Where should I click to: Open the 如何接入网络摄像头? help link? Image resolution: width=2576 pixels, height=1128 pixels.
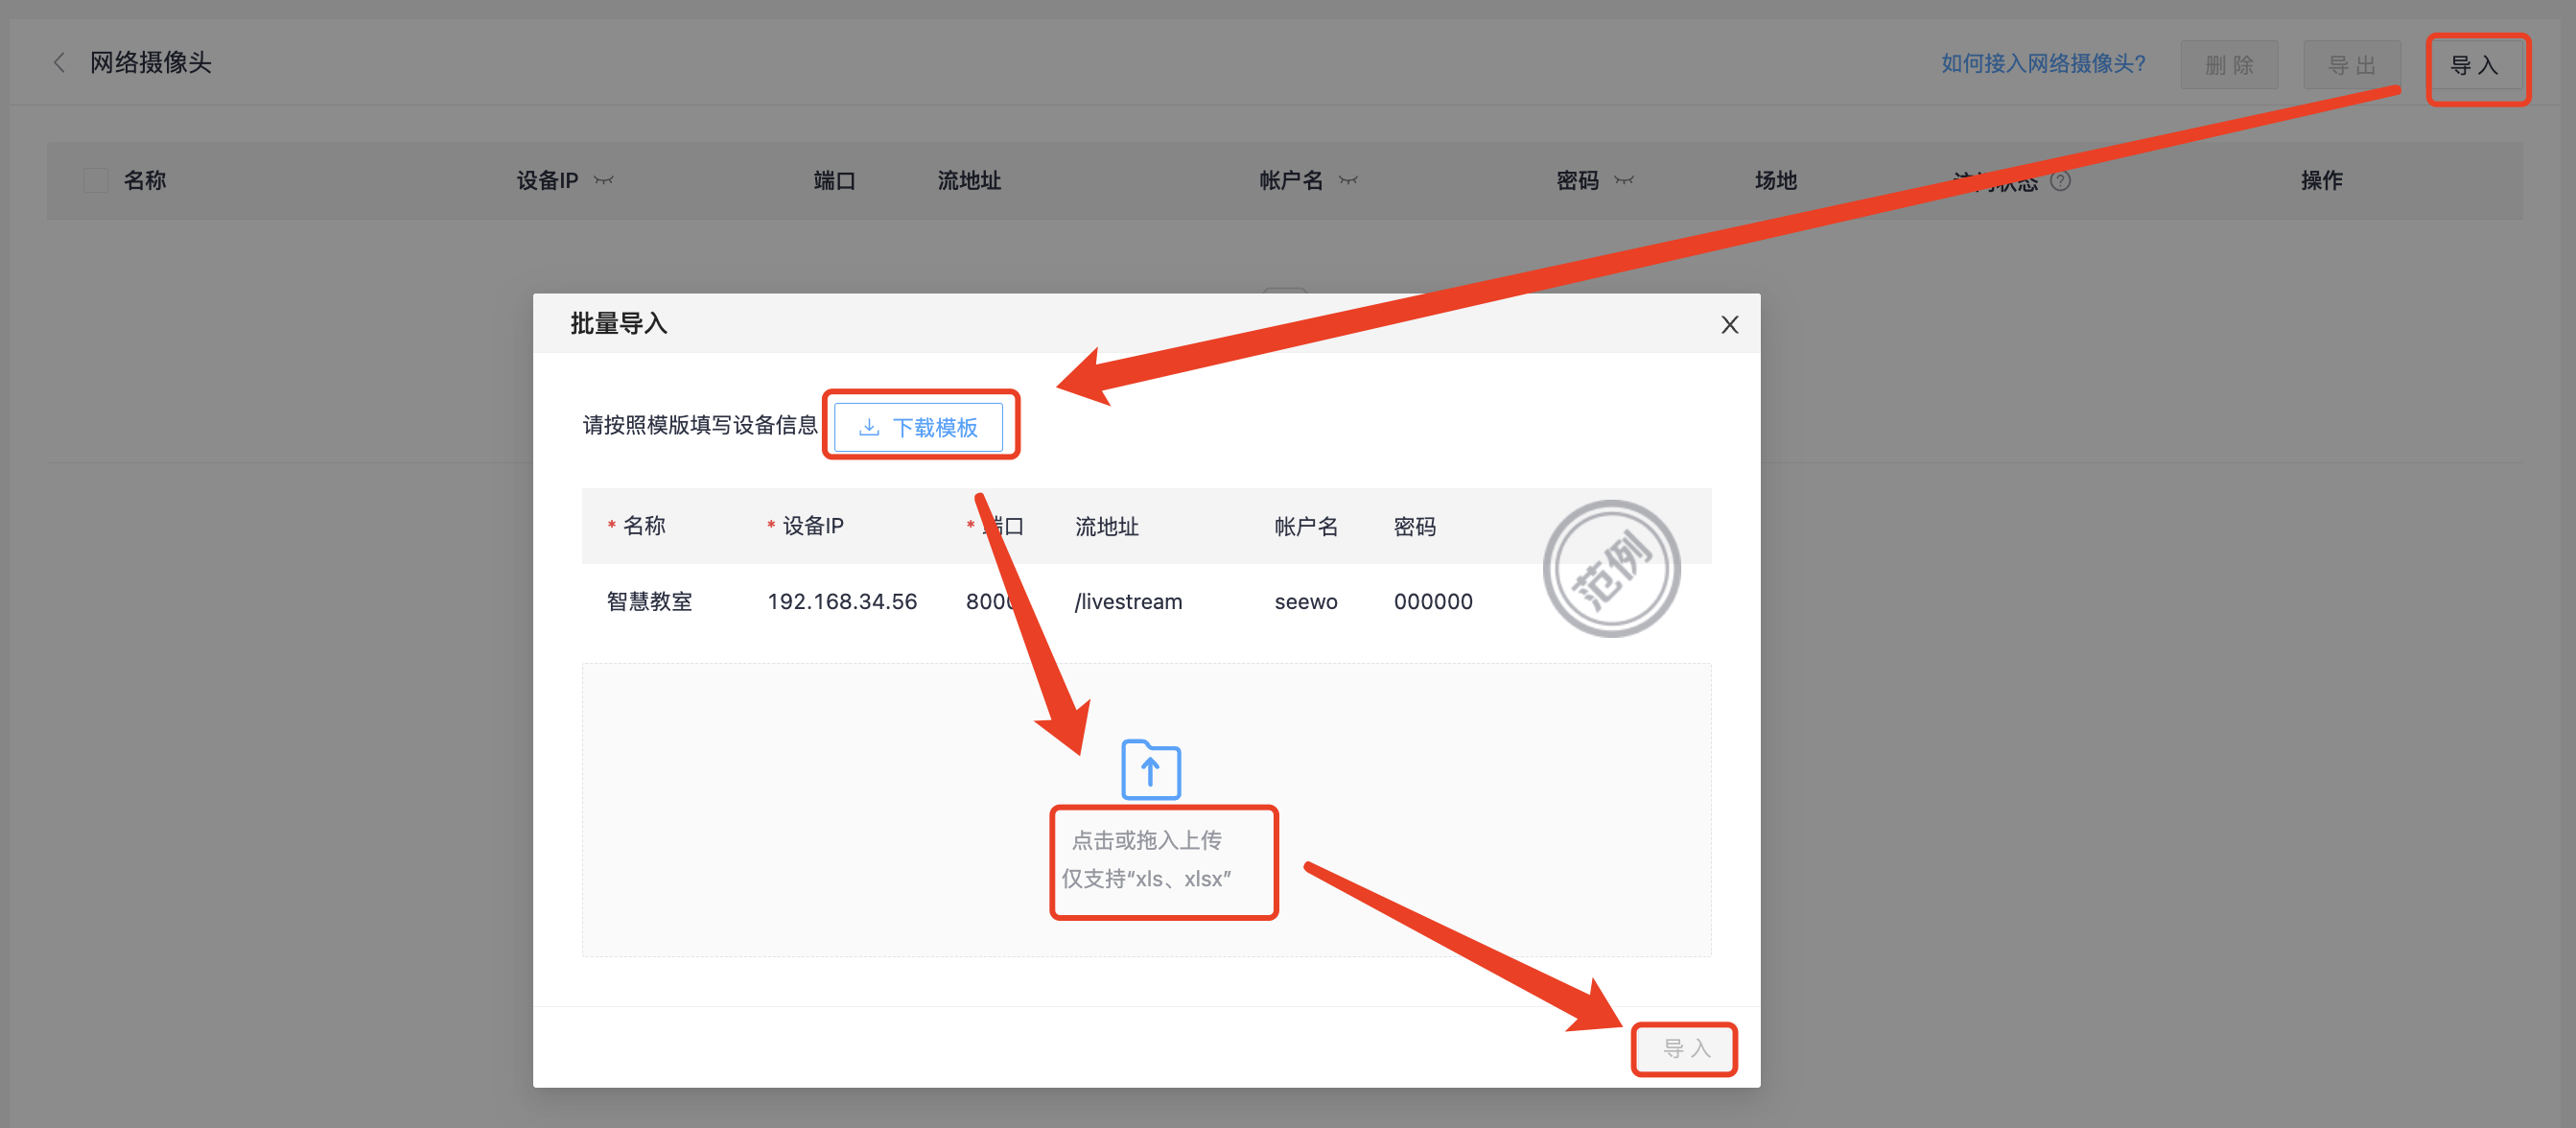coord(2043,64)
